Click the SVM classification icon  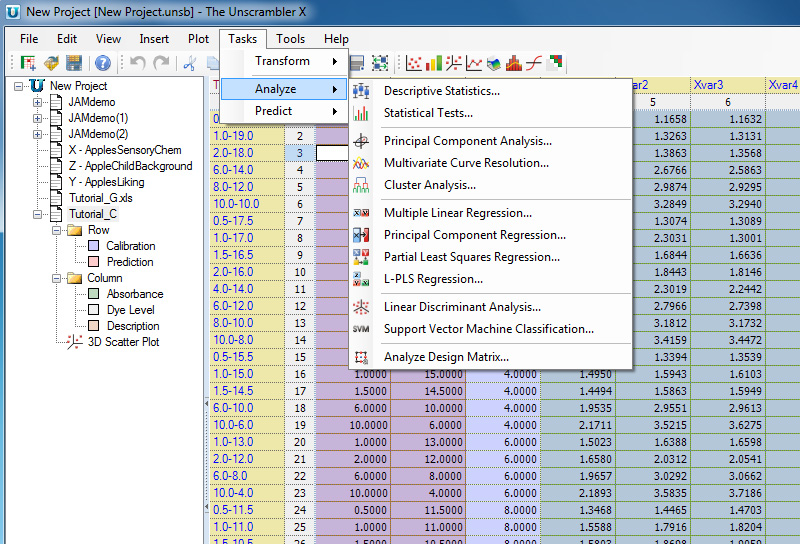[x=361, y=329]
